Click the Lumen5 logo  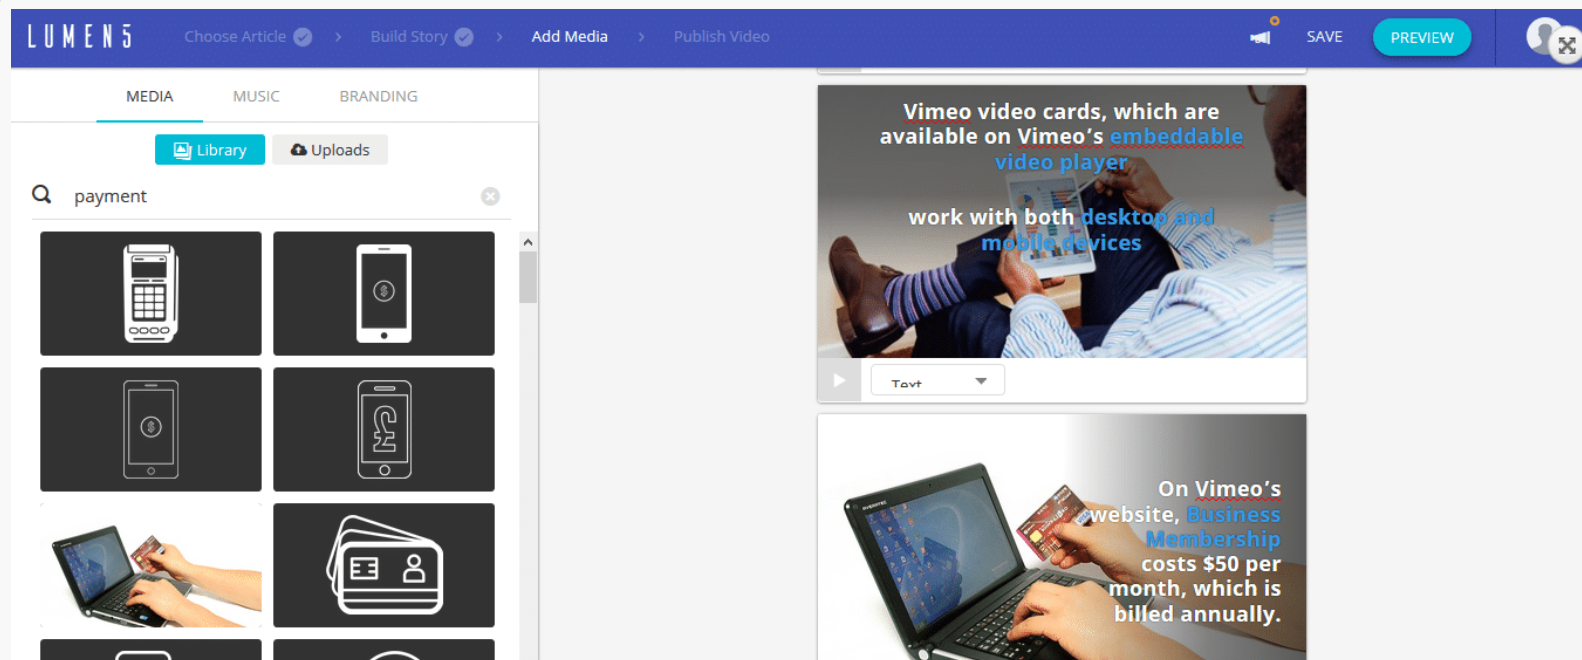click(x=79, y=37)
